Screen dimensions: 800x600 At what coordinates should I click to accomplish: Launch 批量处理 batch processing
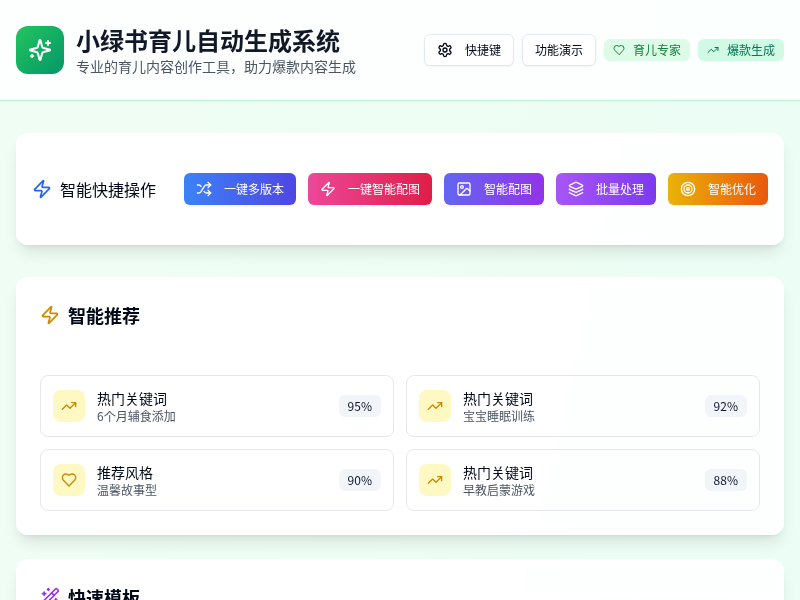click(606, 189)
